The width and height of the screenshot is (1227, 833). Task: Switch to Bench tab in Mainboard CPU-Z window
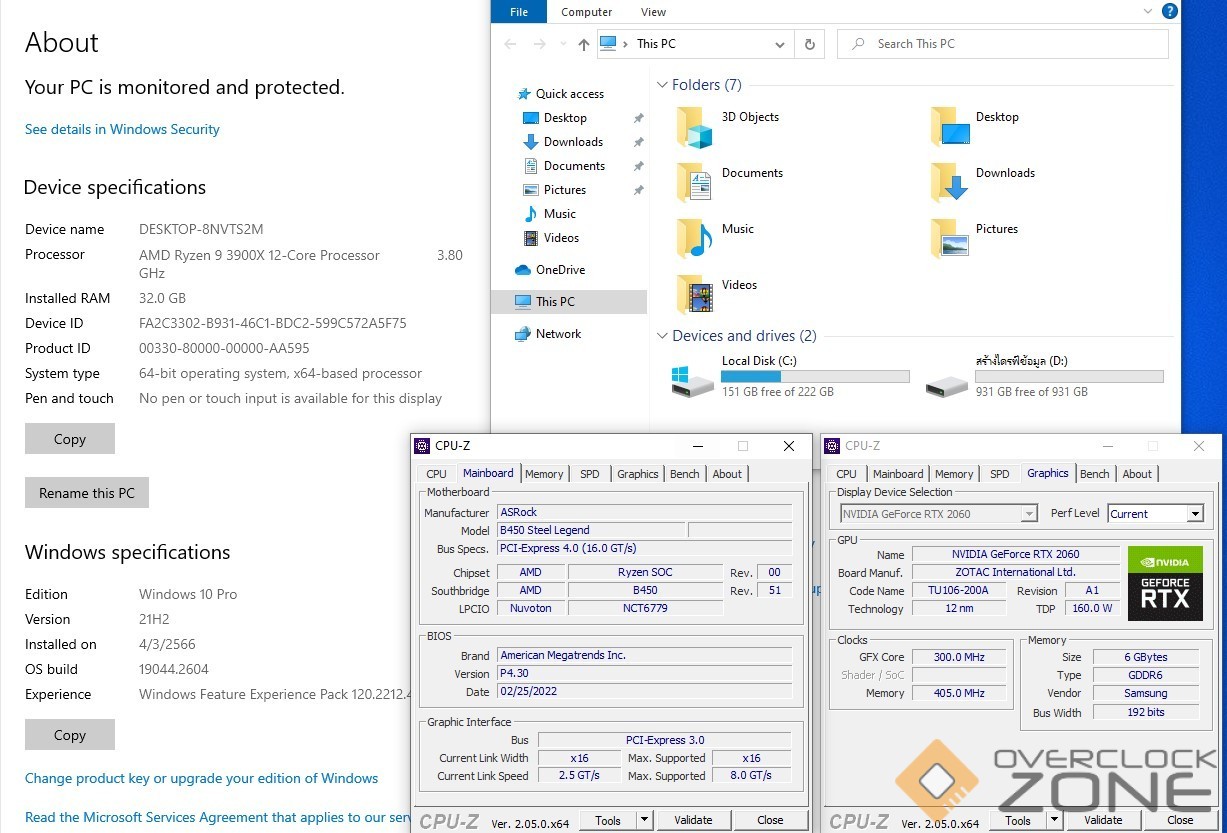tap(685, 474)
